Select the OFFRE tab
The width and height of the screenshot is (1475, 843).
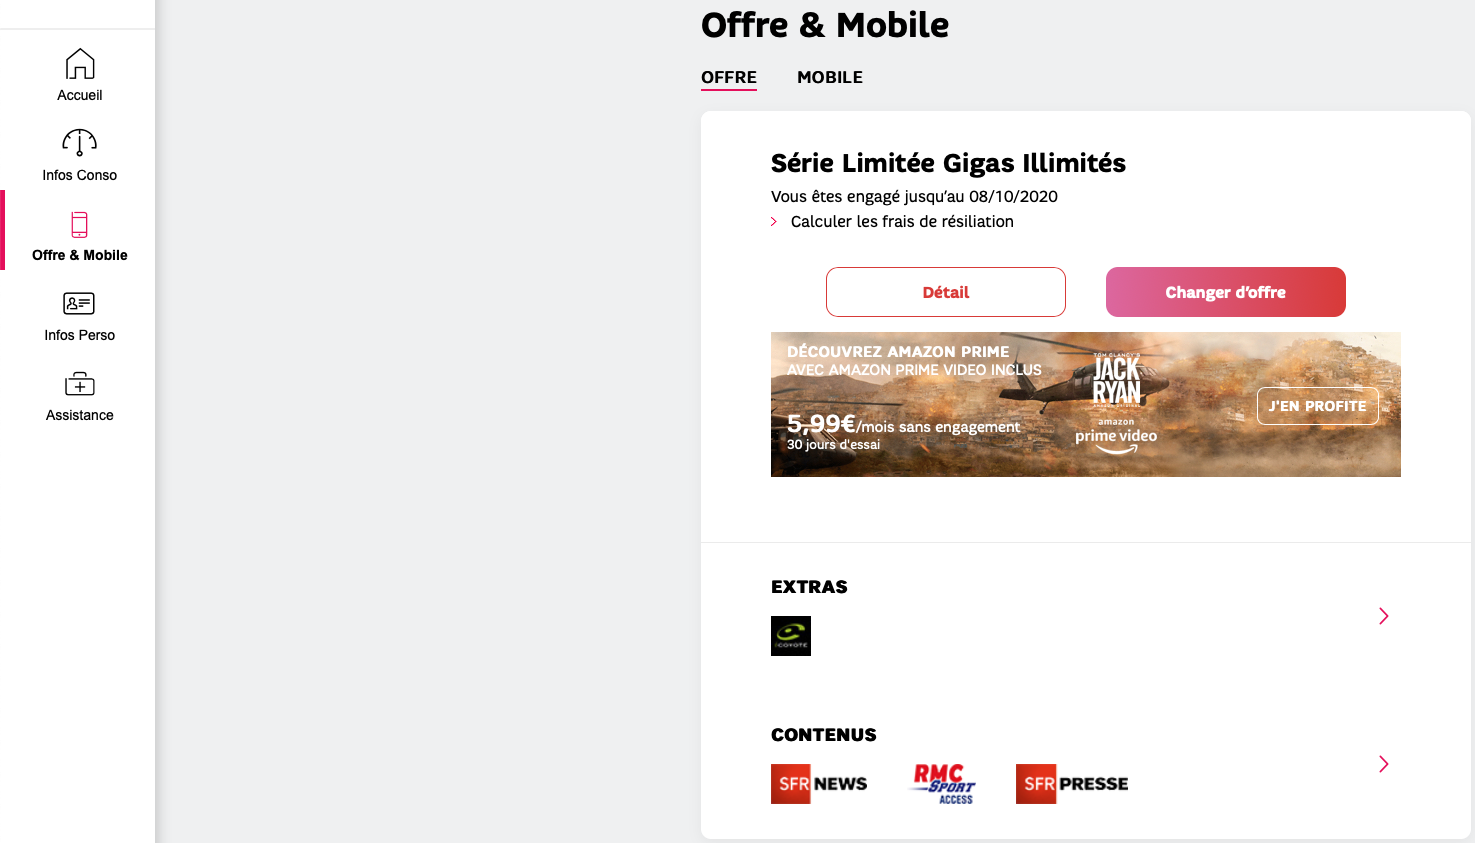click(x=729, y=78)
